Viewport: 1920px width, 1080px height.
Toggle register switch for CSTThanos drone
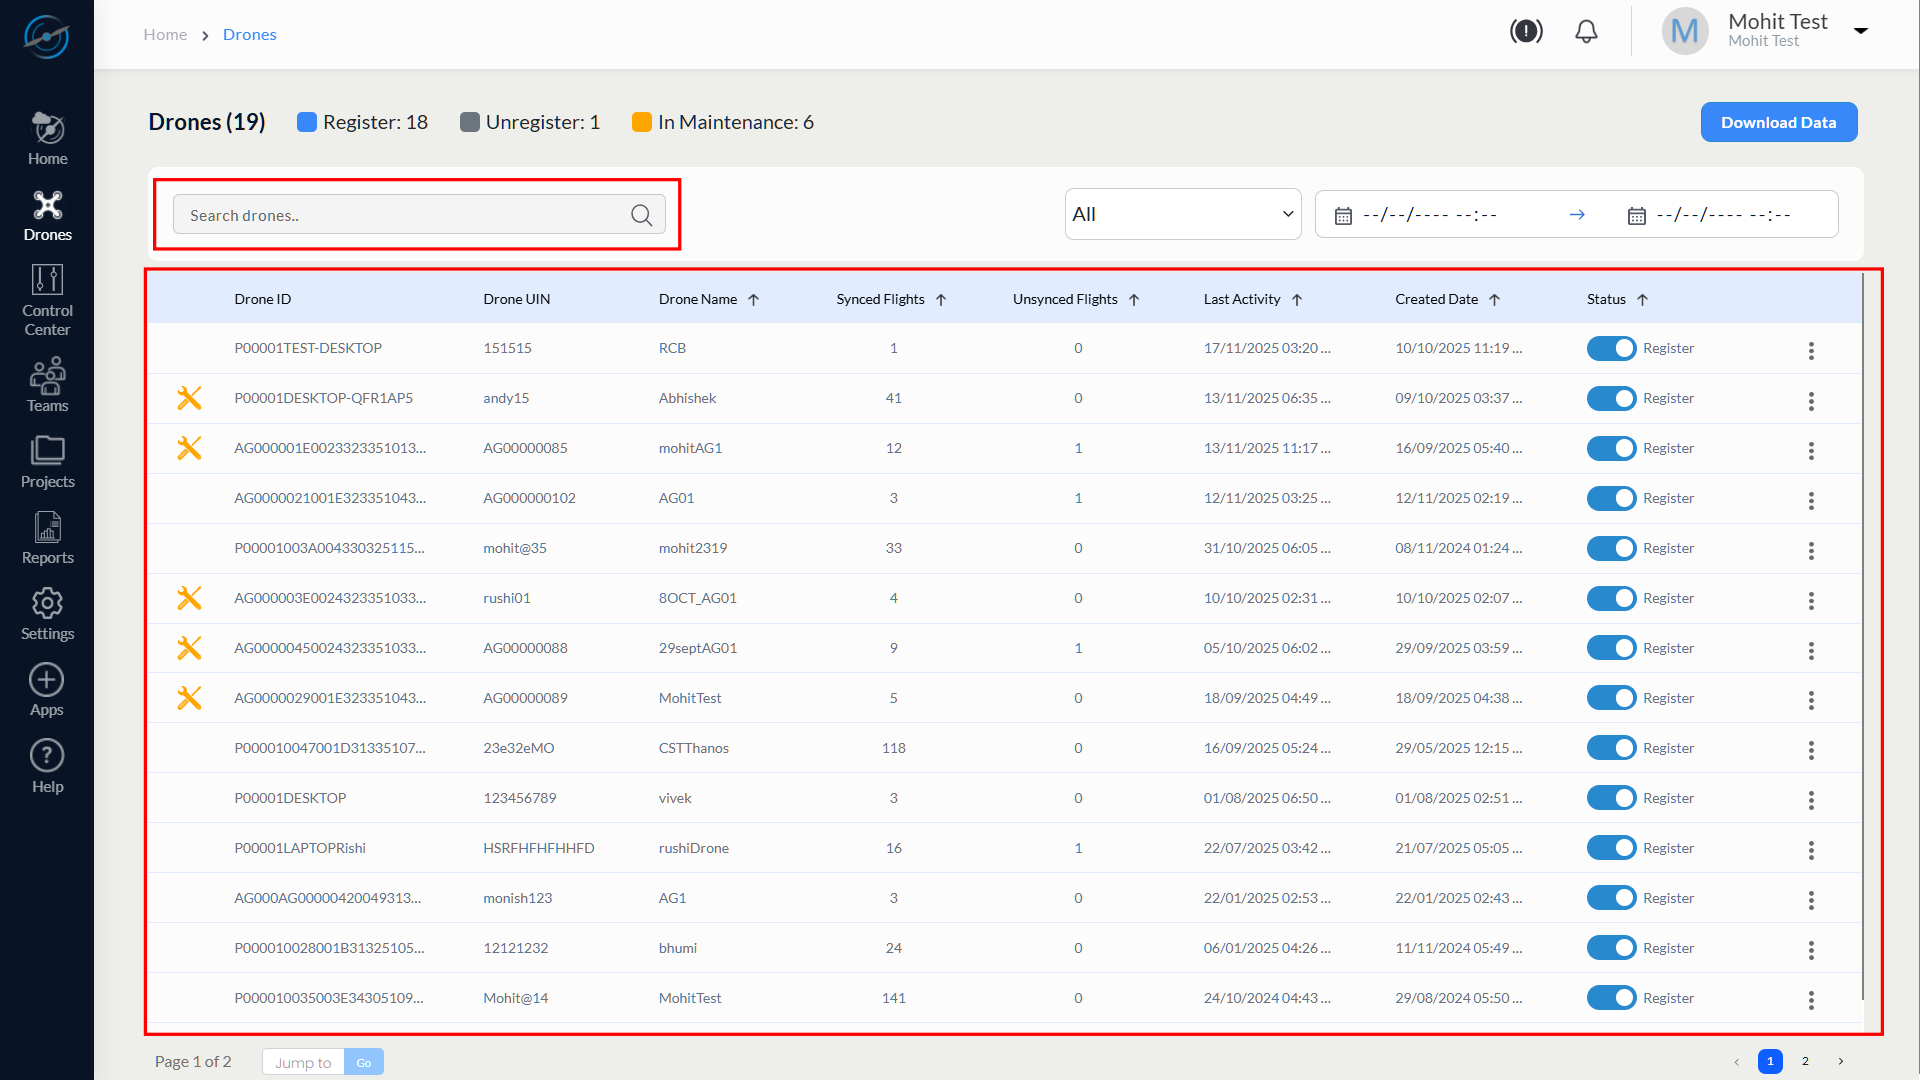(x=1611, y=748)
